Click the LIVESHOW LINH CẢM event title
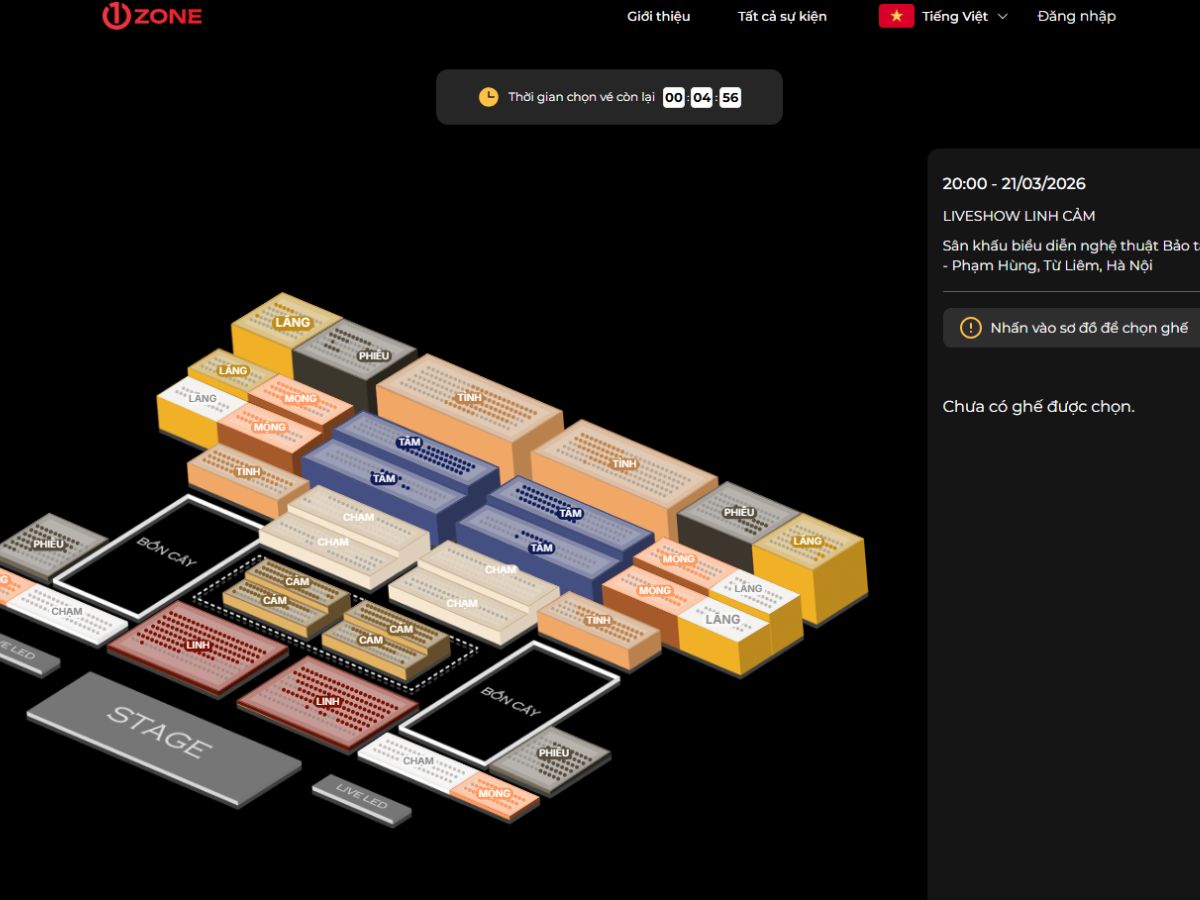Image resolution: width=1200 pixels, height=900 pixels. click(x=1019, y=216)
